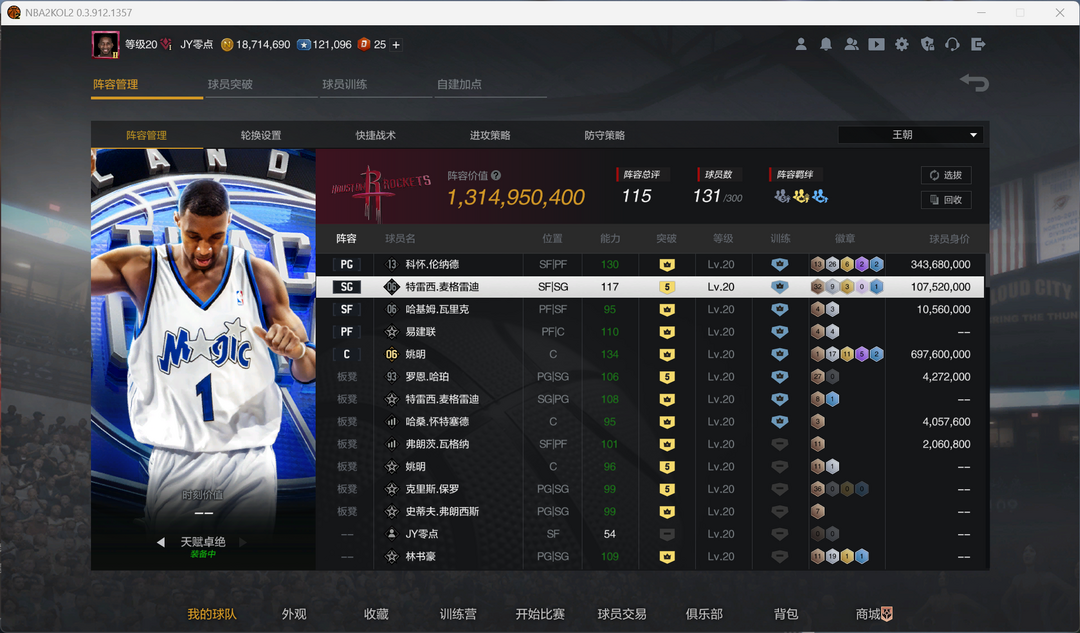Click the shield security icon in top bar
Viewport: 1080px width, 633px height.
pyautogui.click(x=927, y=44)
